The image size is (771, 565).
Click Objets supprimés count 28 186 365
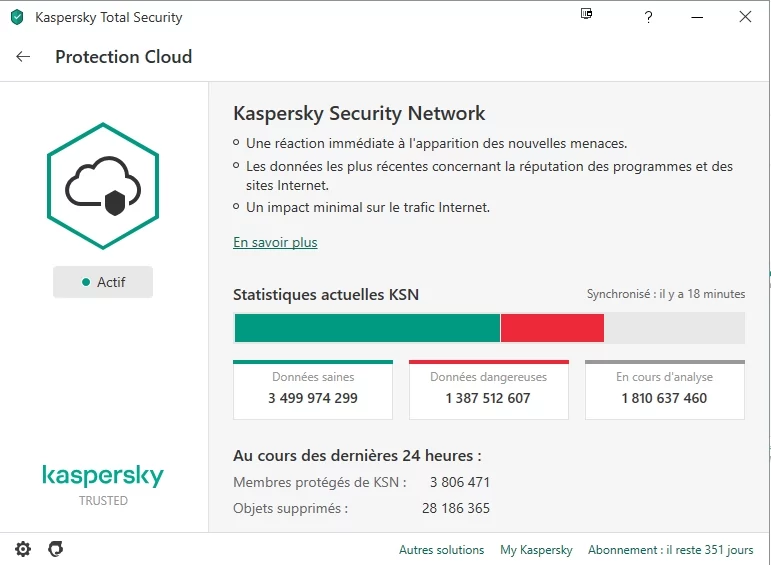tap(456, 508)
